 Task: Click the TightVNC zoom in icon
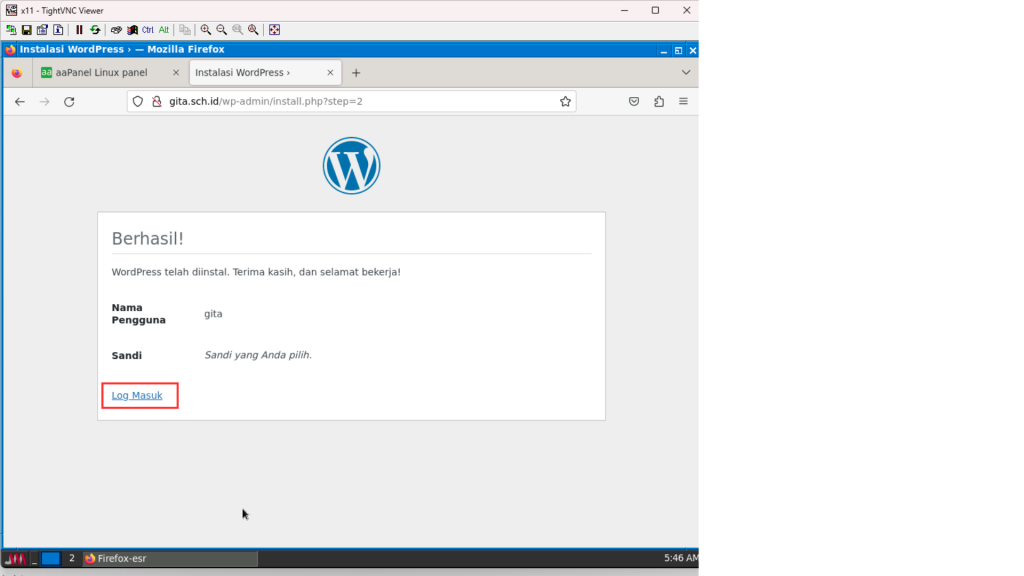pyautogui.click(x=206, y=30)
